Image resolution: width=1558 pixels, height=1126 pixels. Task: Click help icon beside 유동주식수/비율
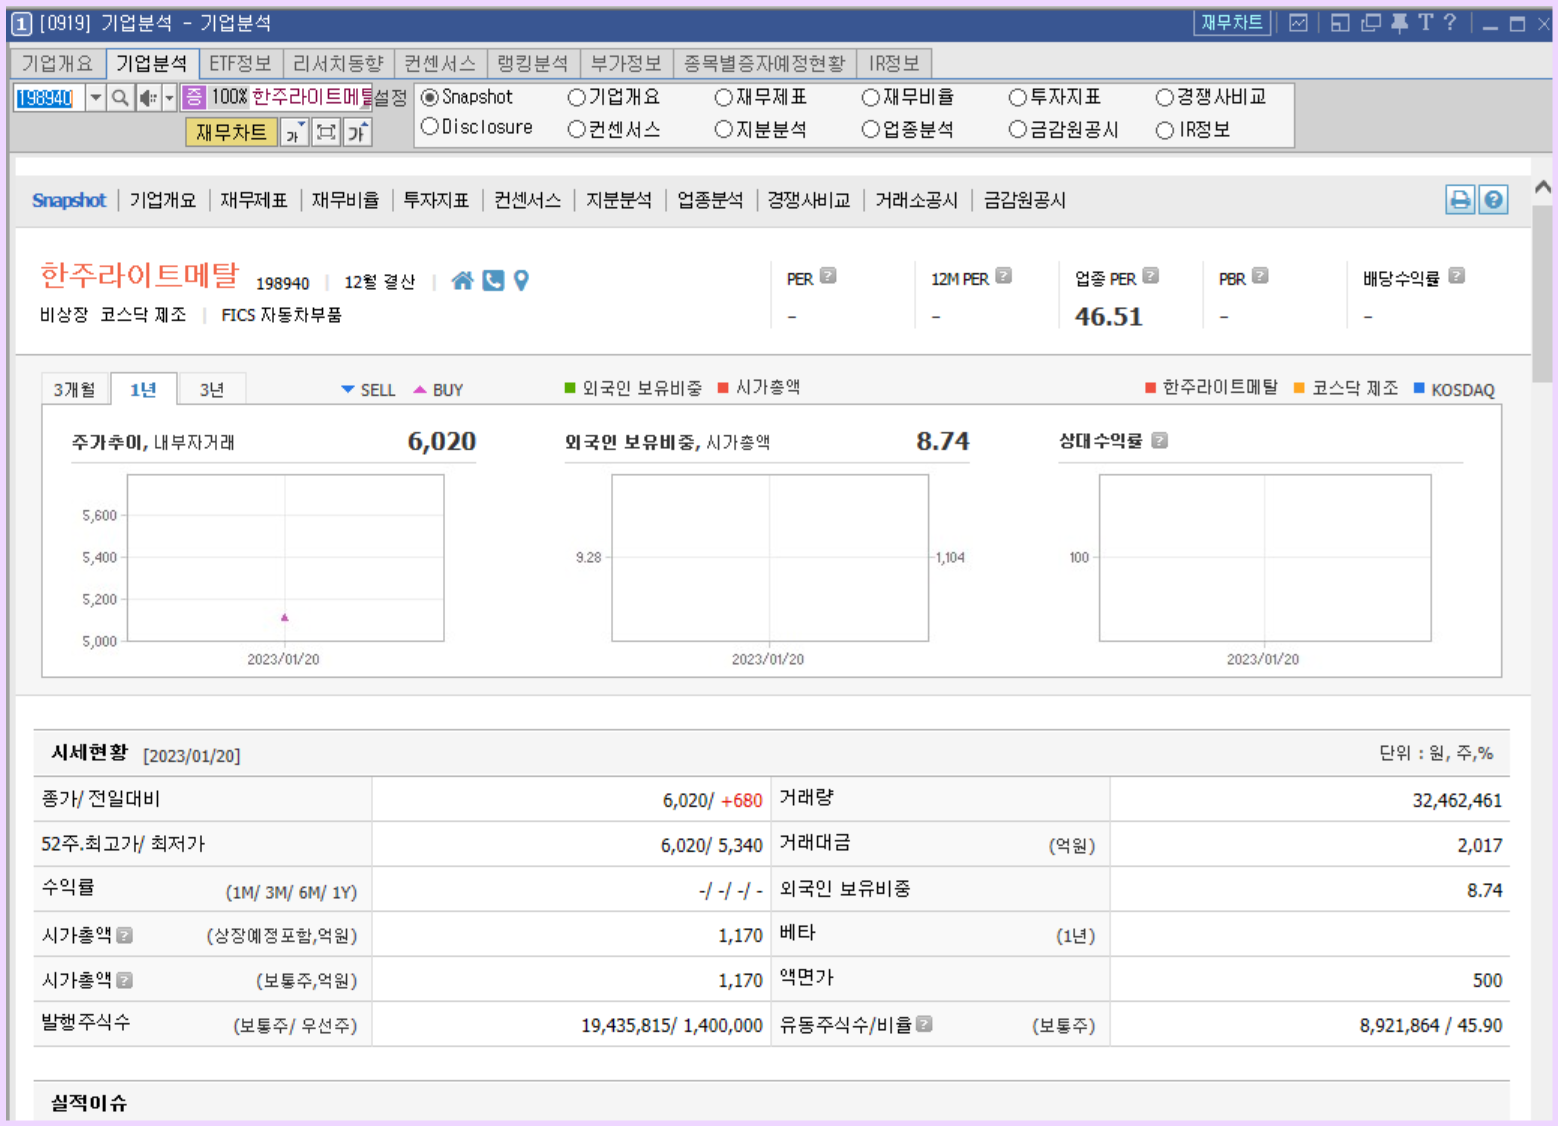click(x=925, y=1024)
